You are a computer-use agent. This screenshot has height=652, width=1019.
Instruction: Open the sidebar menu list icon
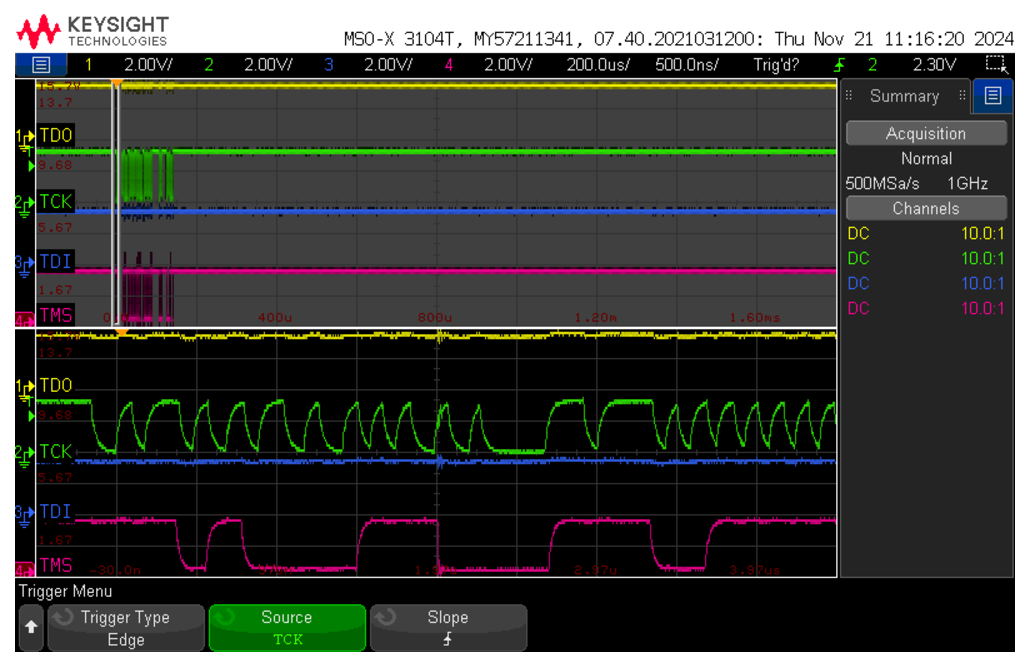992,96
